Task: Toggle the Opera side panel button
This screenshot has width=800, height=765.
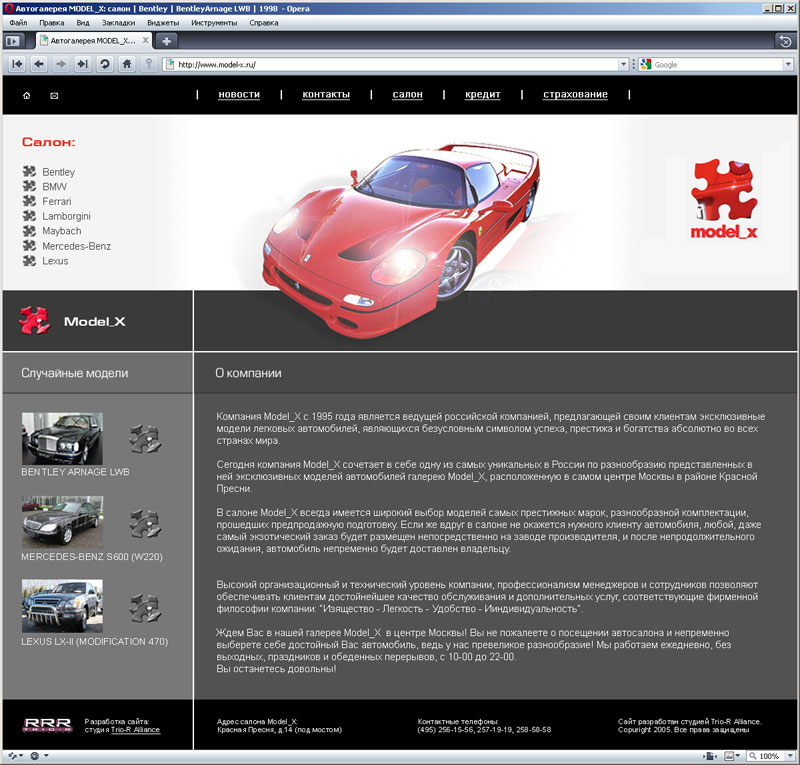Action: point(13,41)
